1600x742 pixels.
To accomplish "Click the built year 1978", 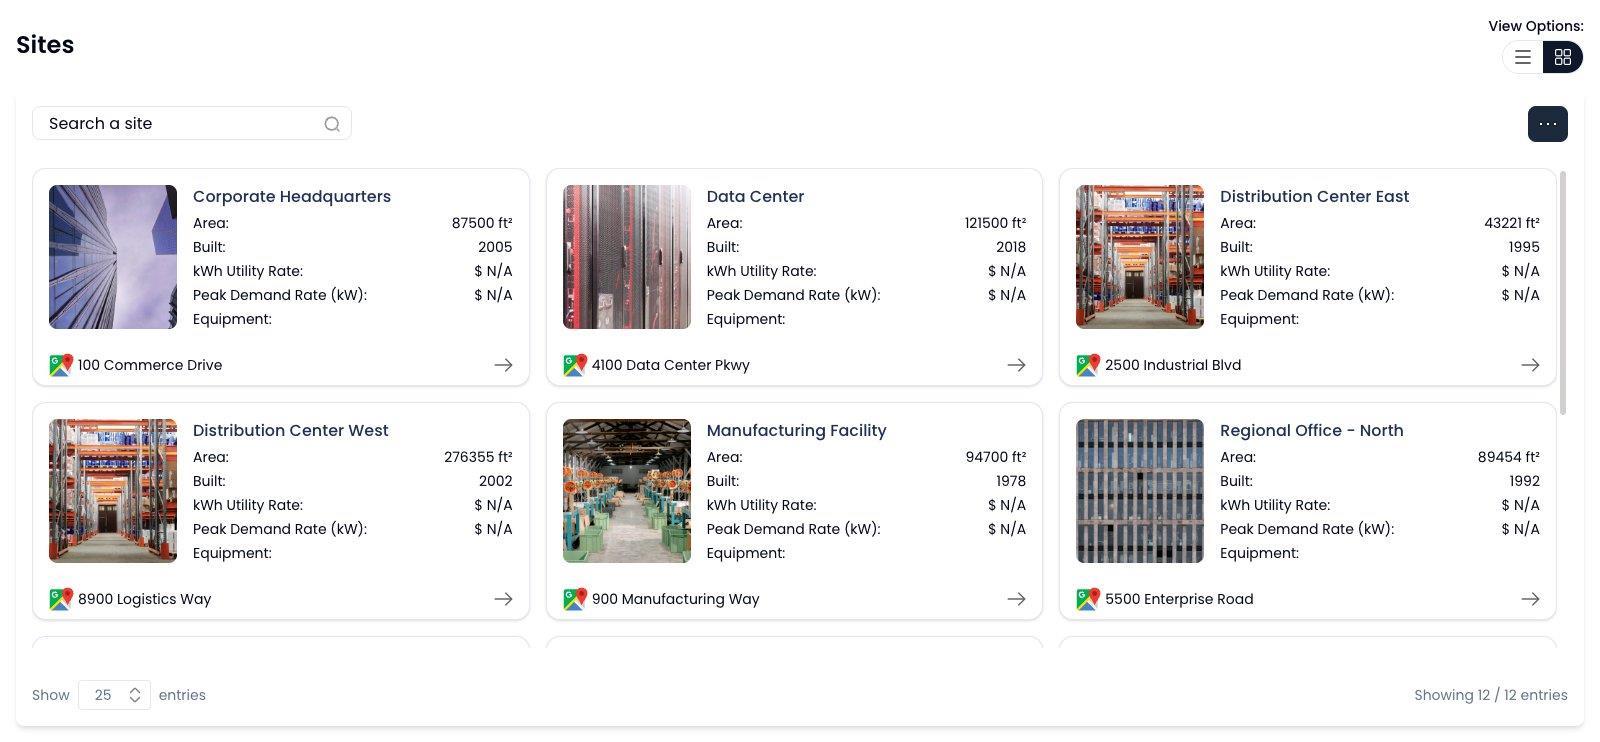I will 1010,481.
